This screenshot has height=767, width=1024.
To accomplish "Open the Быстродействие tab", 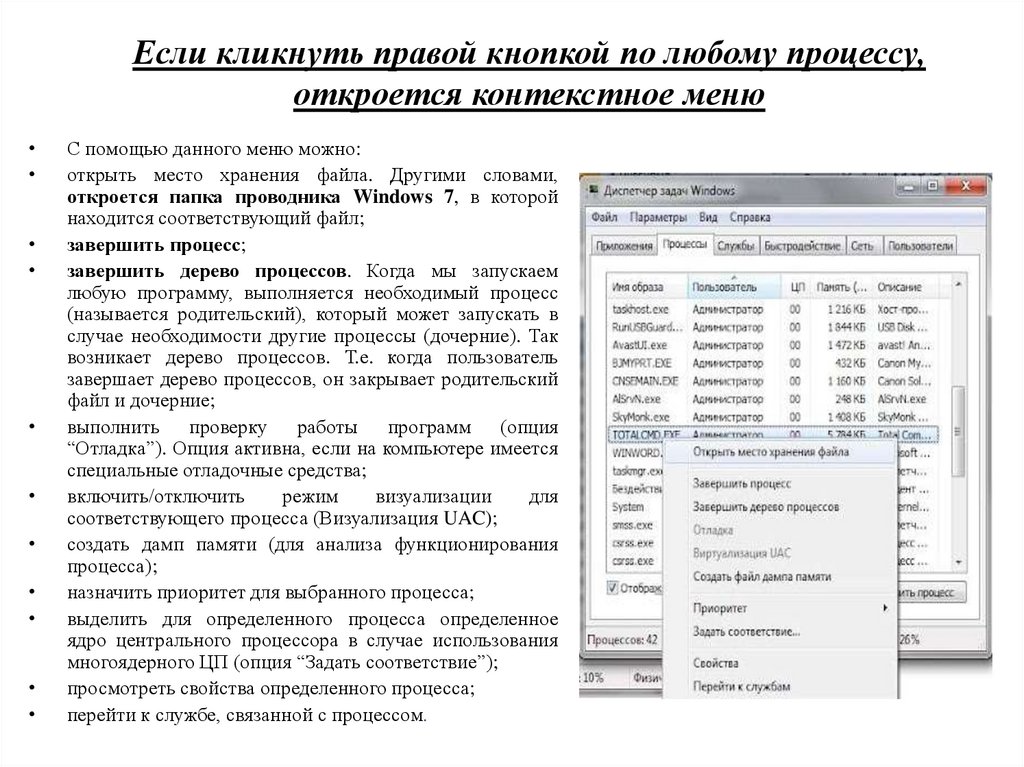I will pyautogui.click(x=802, y=246).
